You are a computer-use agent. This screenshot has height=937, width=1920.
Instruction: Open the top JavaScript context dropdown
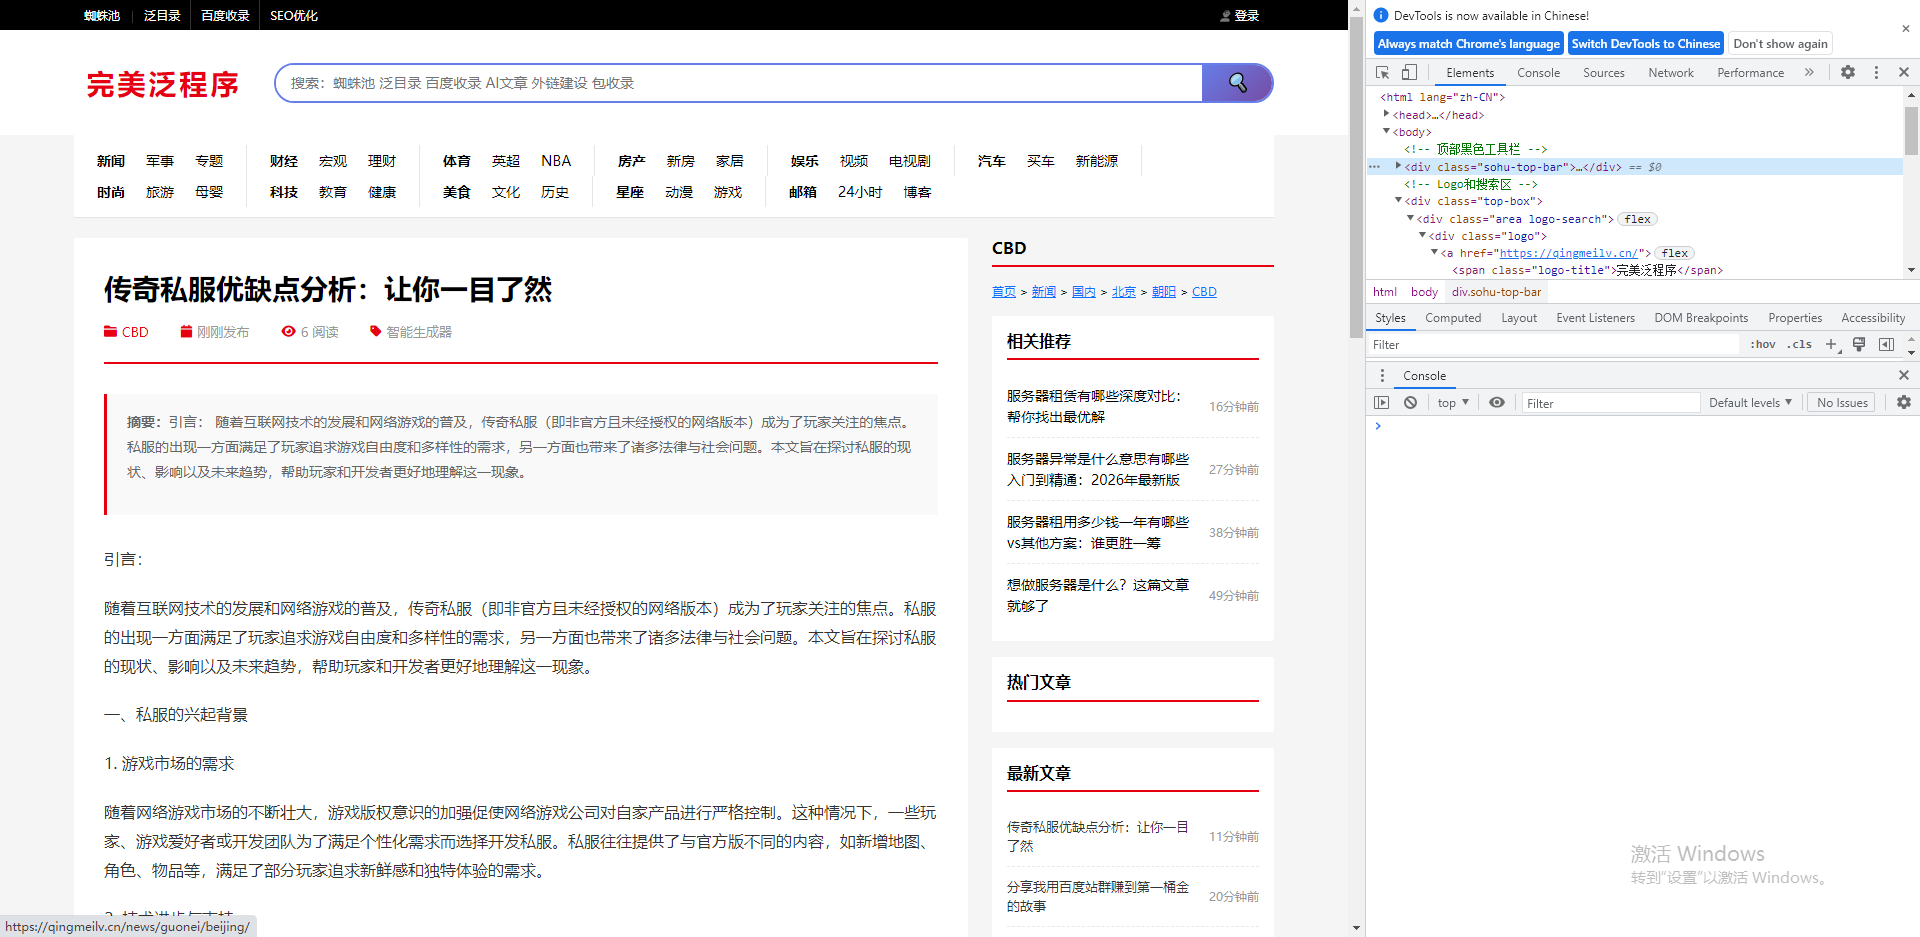pyautogui.click(x=1453, y=403)
